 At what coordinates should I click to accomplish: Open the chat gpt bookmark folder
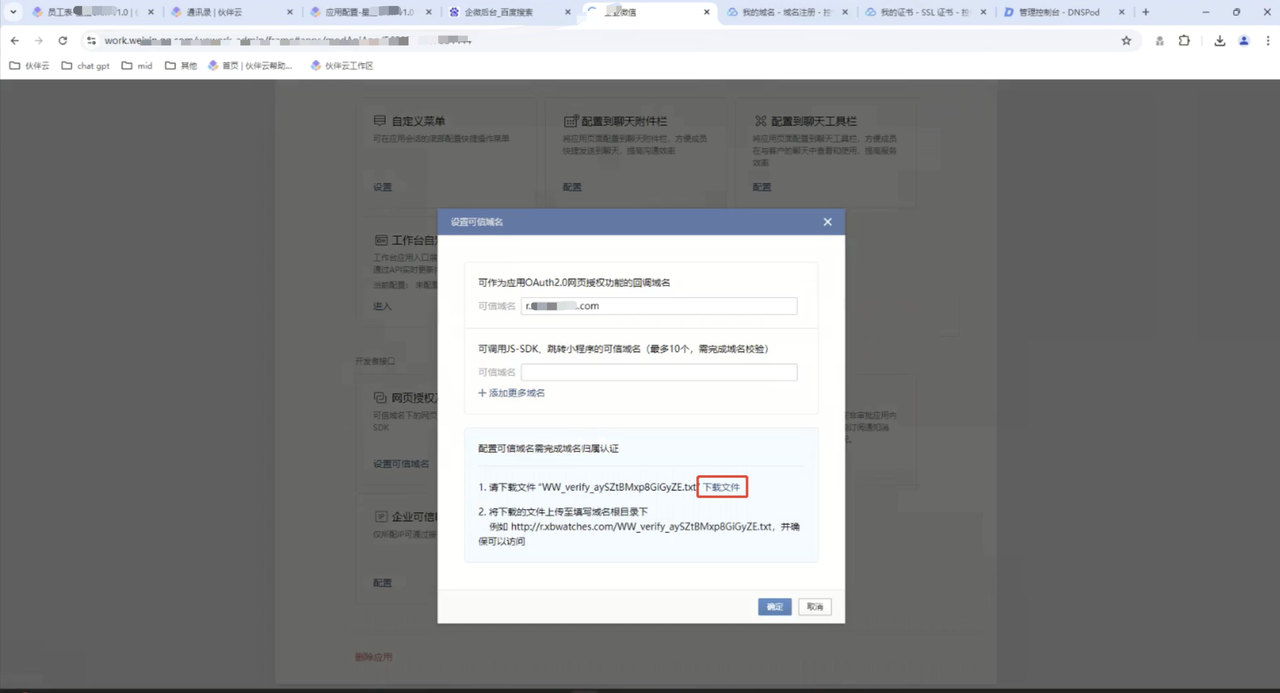coord(86,66)
